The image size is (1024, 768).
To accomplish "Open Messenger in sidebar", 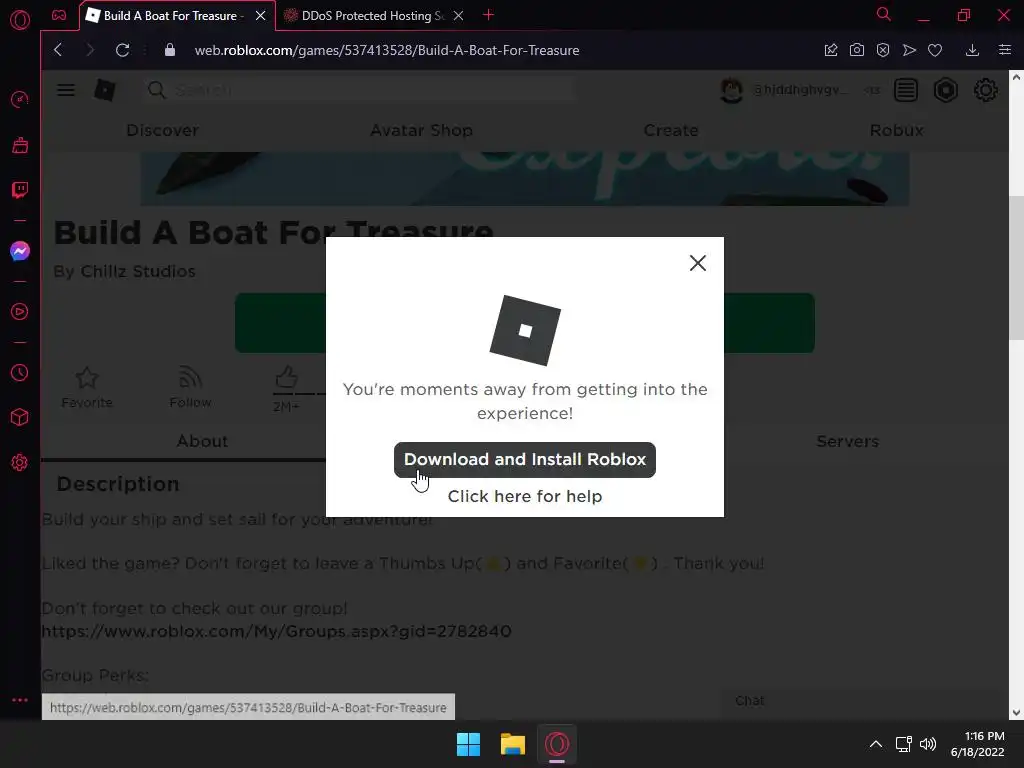I will 20,251.
